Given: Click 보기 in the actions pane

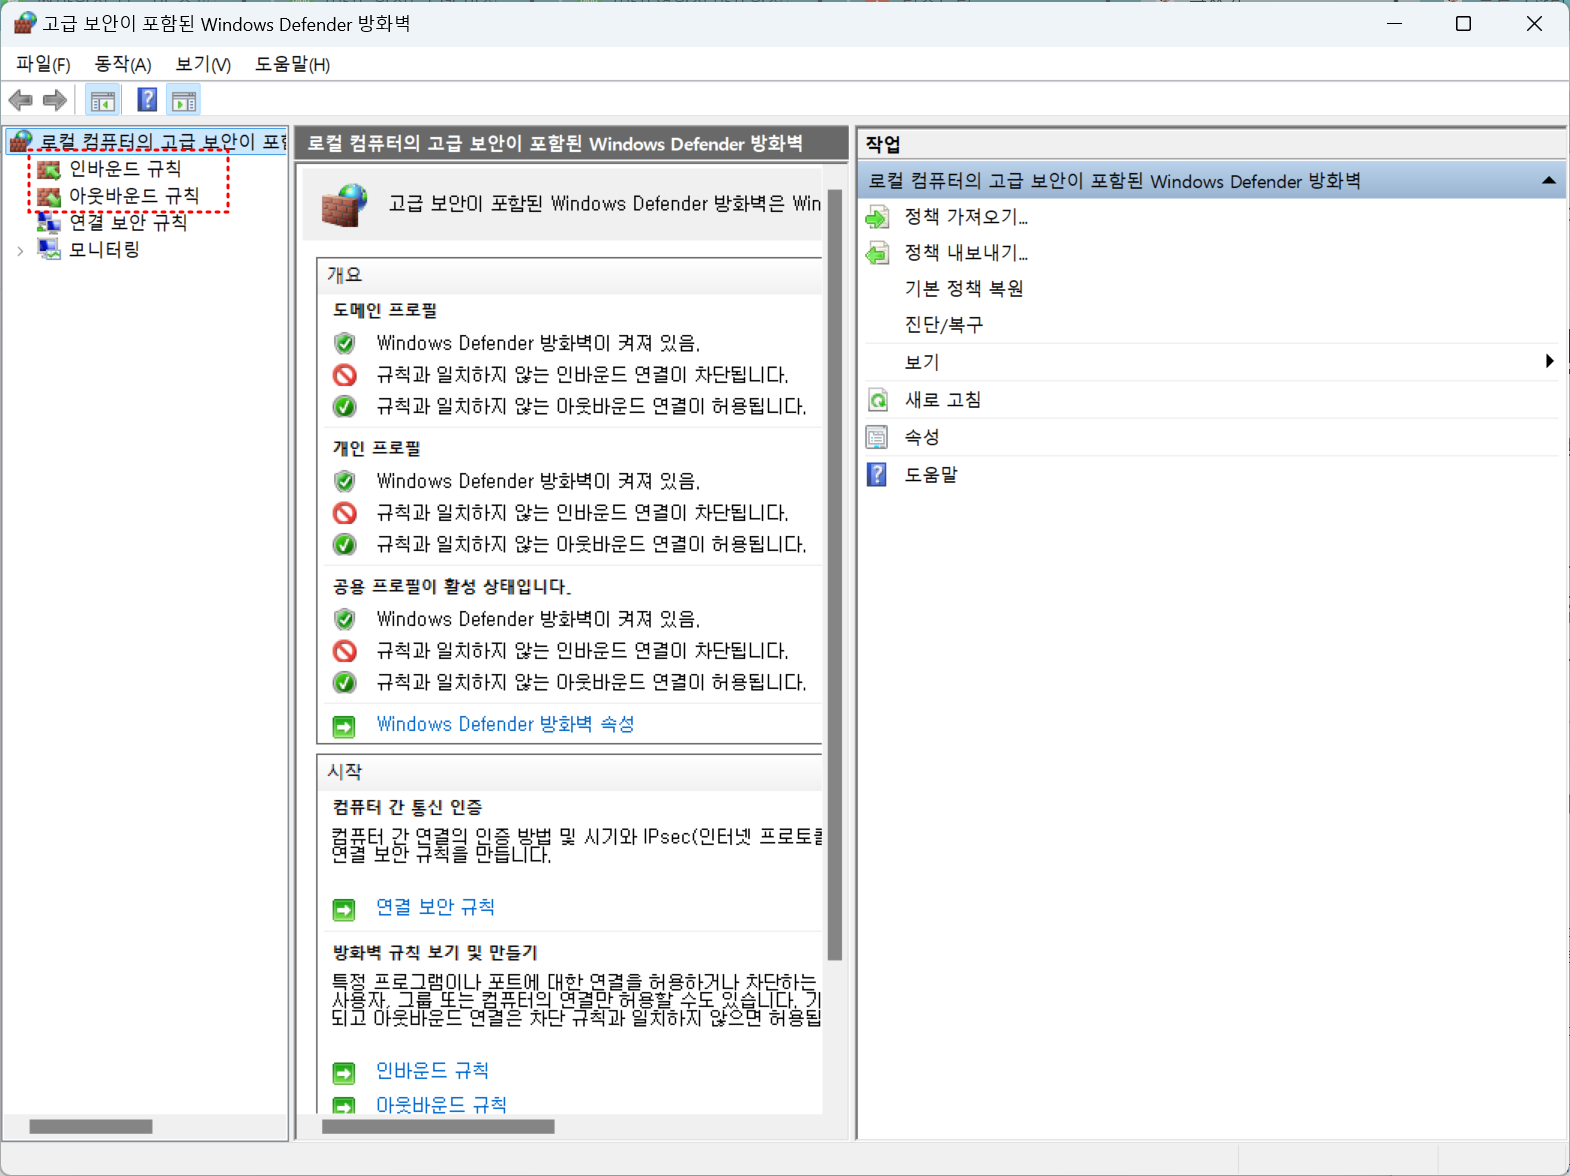Looking at the screenshot, I should click(x=922, y=362).
